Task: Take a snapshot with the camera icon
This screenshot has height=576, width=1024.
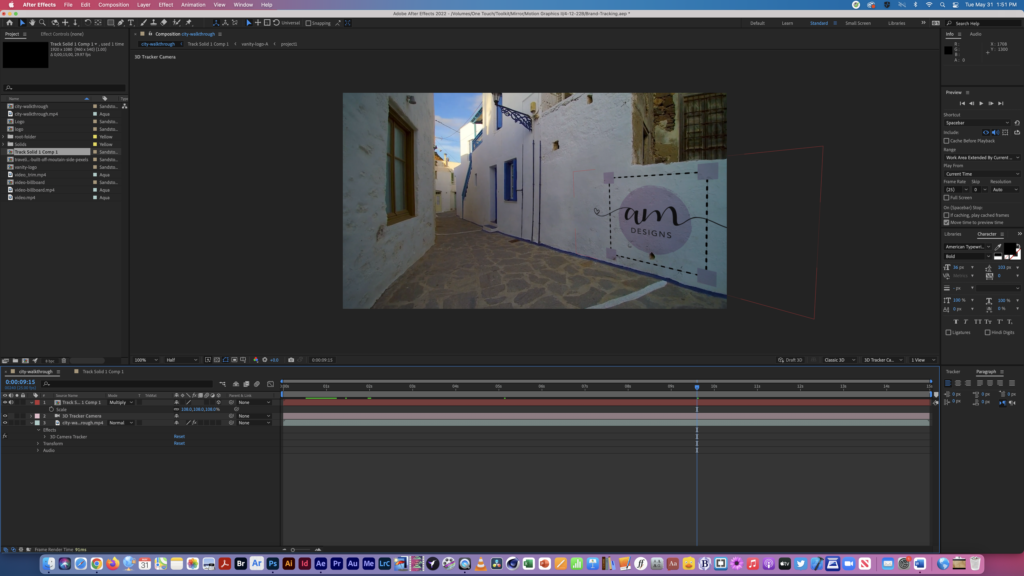Action: 291,360
